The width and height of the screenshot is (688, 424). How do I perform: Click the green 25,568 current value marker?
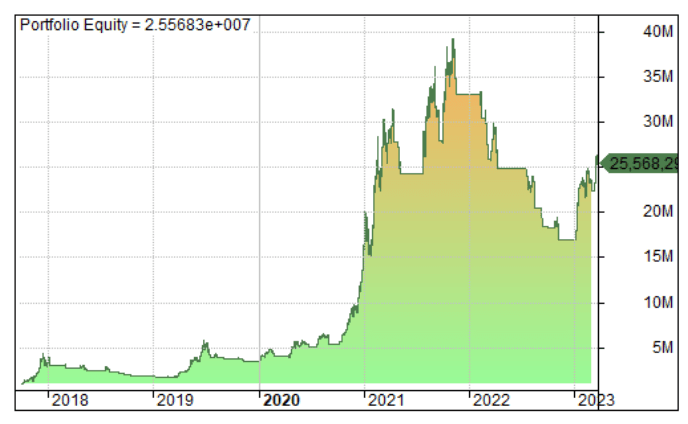(642, 163)
